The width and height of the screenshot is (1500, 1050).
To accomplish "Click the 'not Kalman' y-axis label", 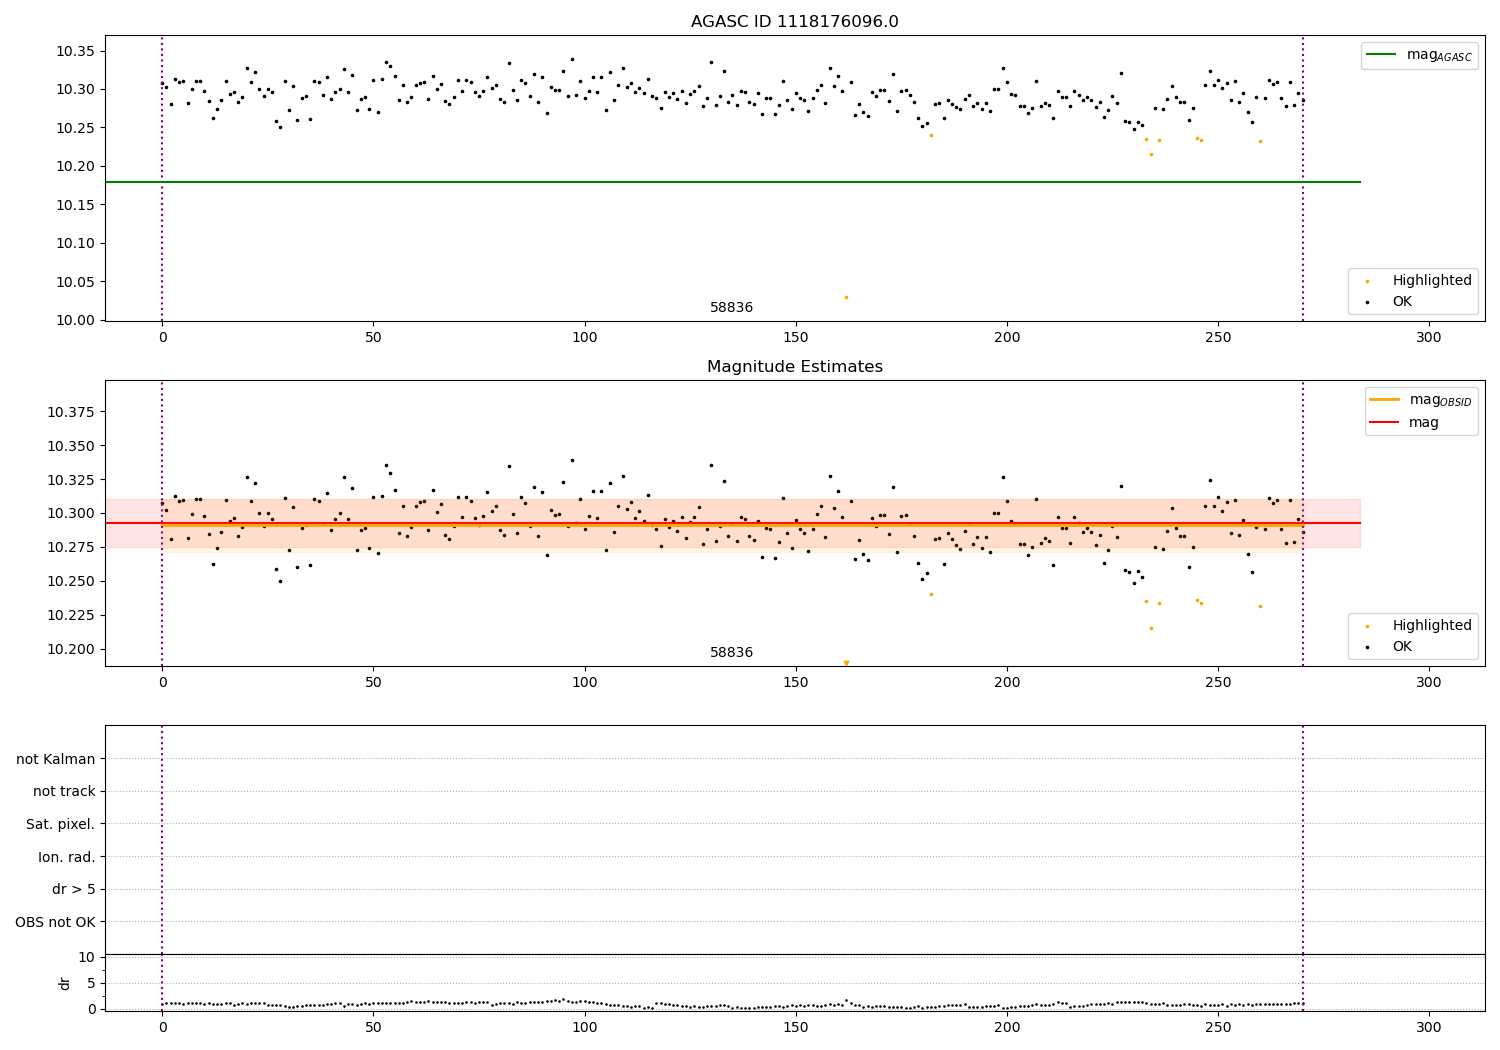I will (56, 760).
